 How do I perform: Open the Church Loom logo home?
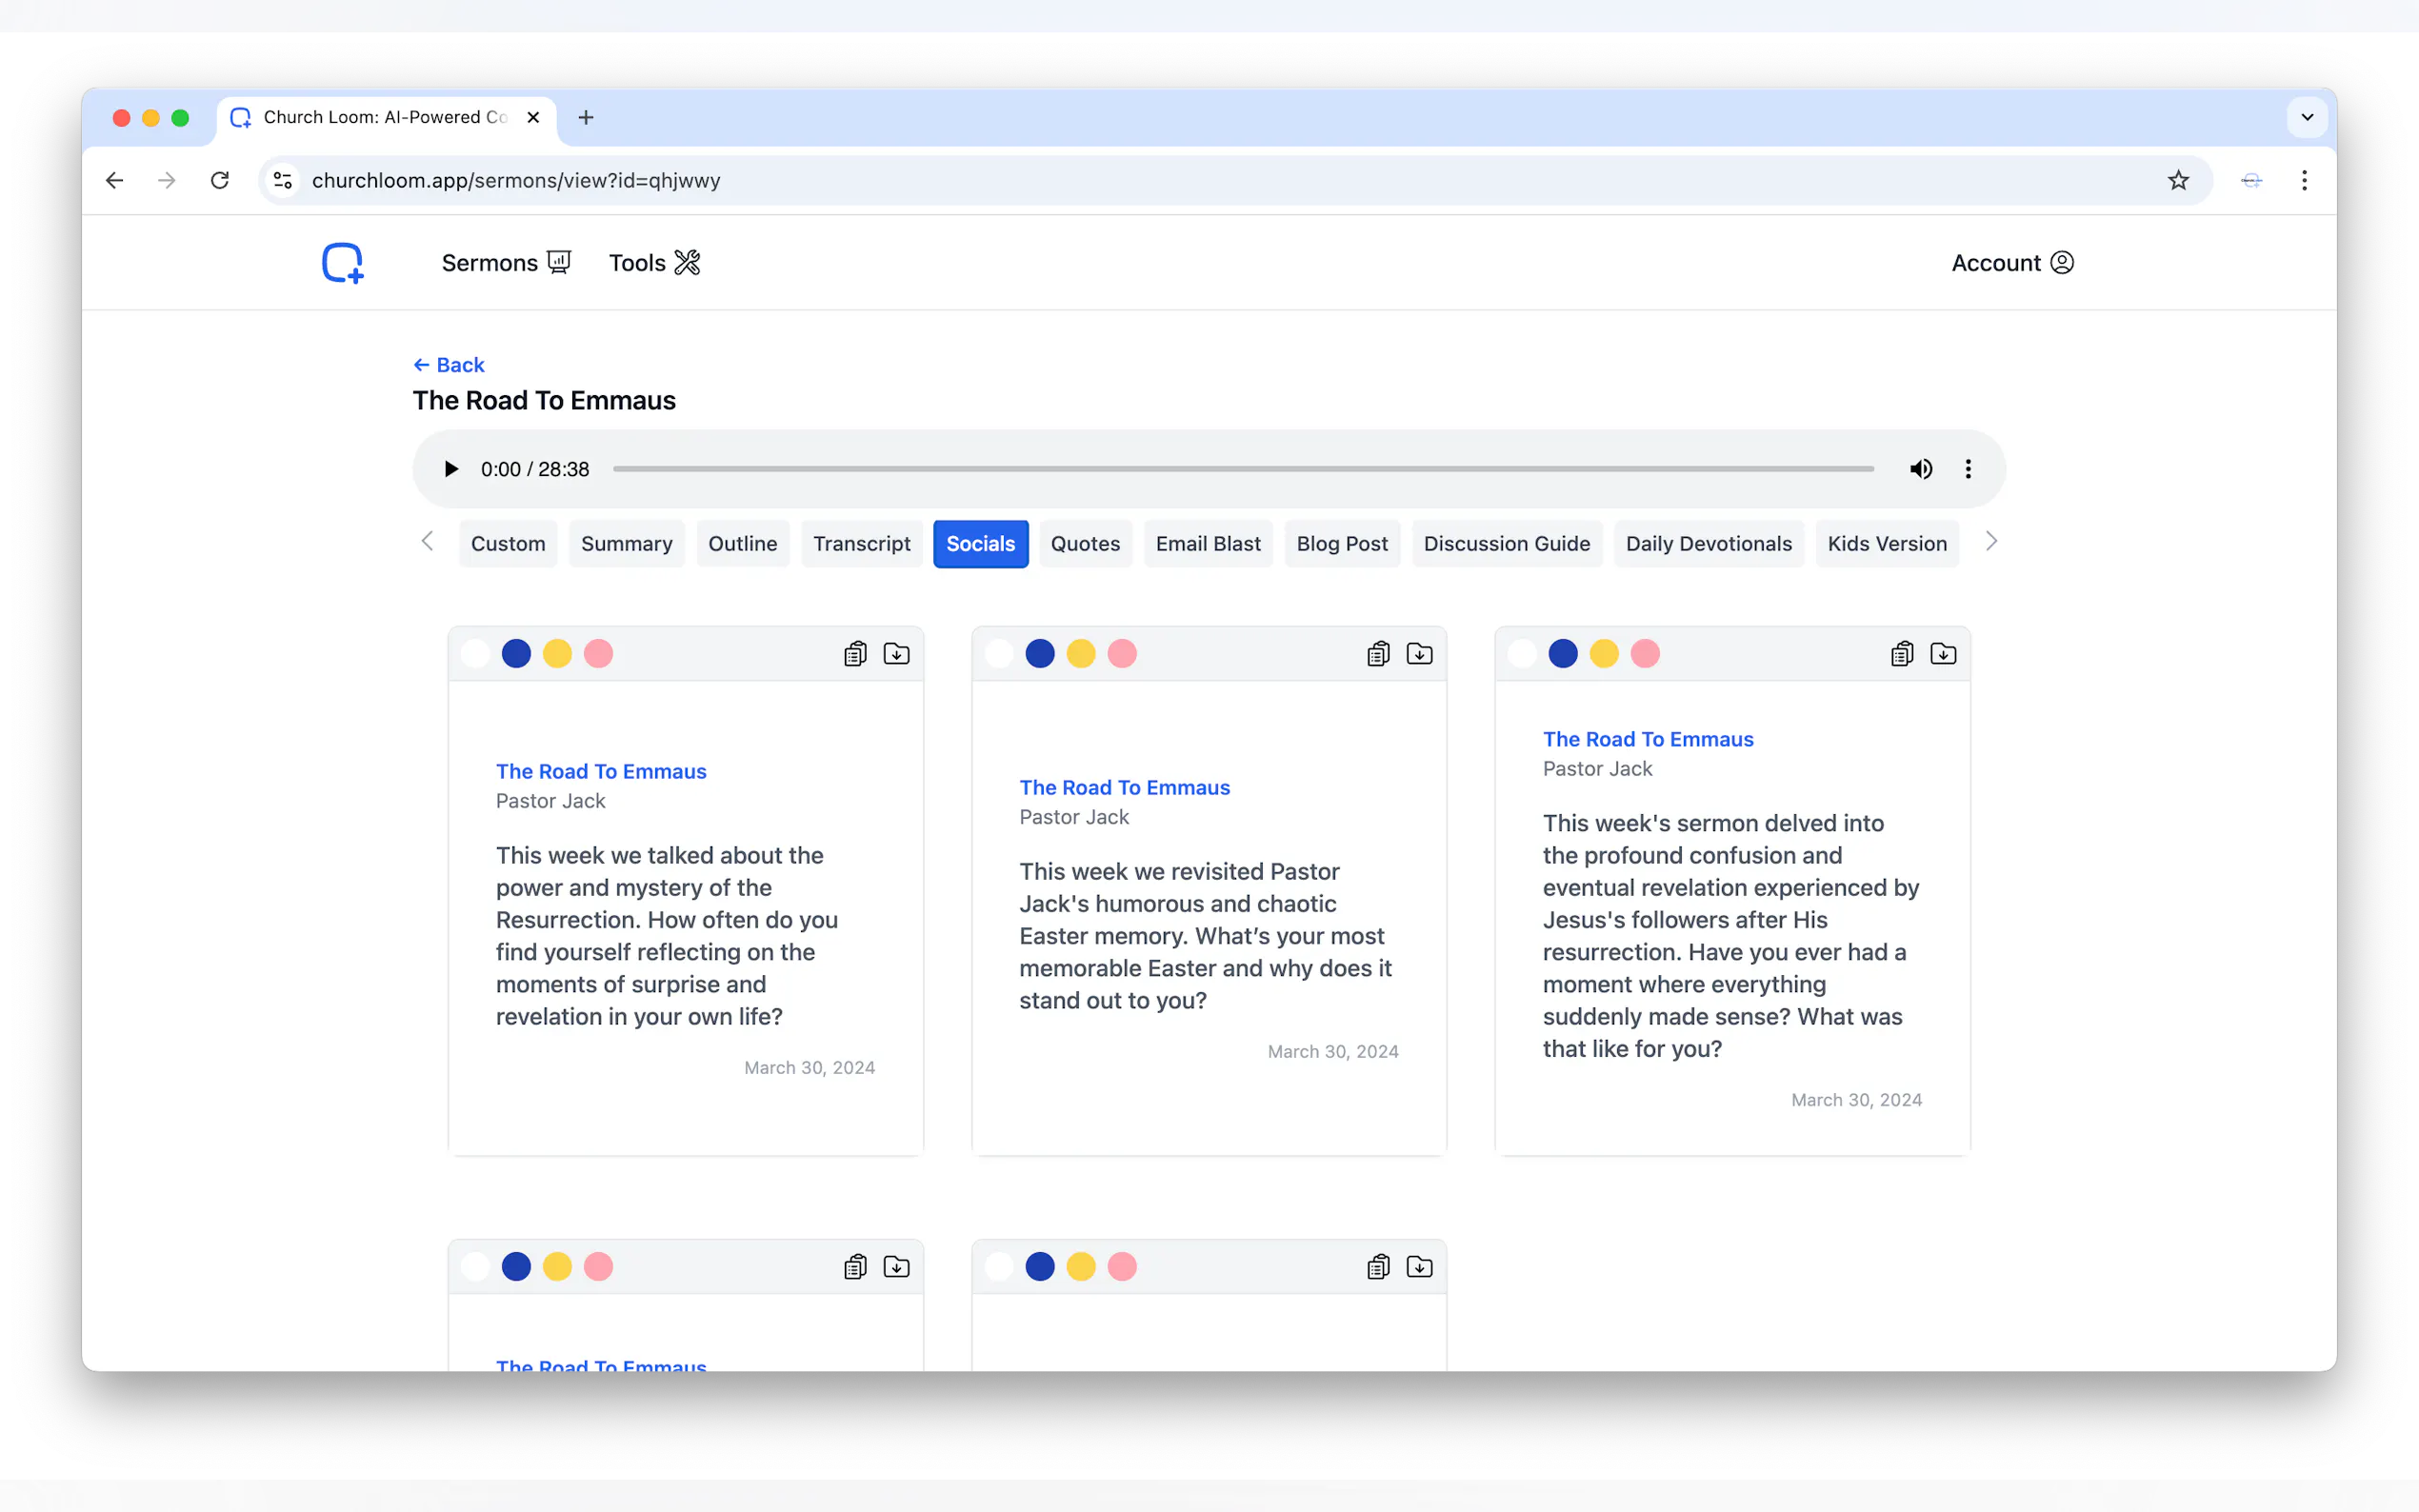coord(342,263)
